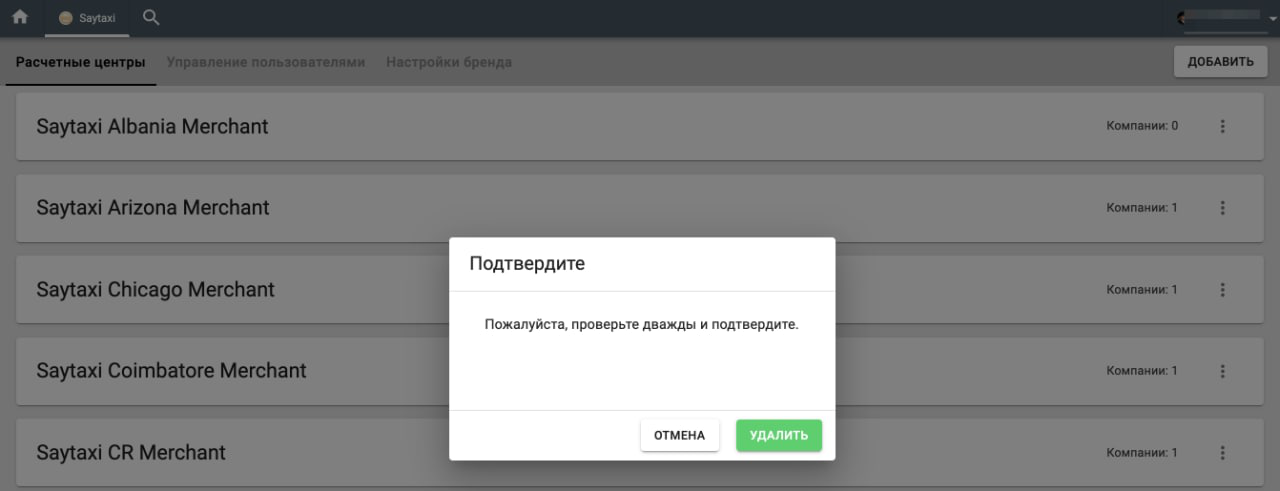Image resolution: width=1280 pixels, height=491 pixels.
Task: Switch to Управление пользователями tab
Action: click(266, 62)
